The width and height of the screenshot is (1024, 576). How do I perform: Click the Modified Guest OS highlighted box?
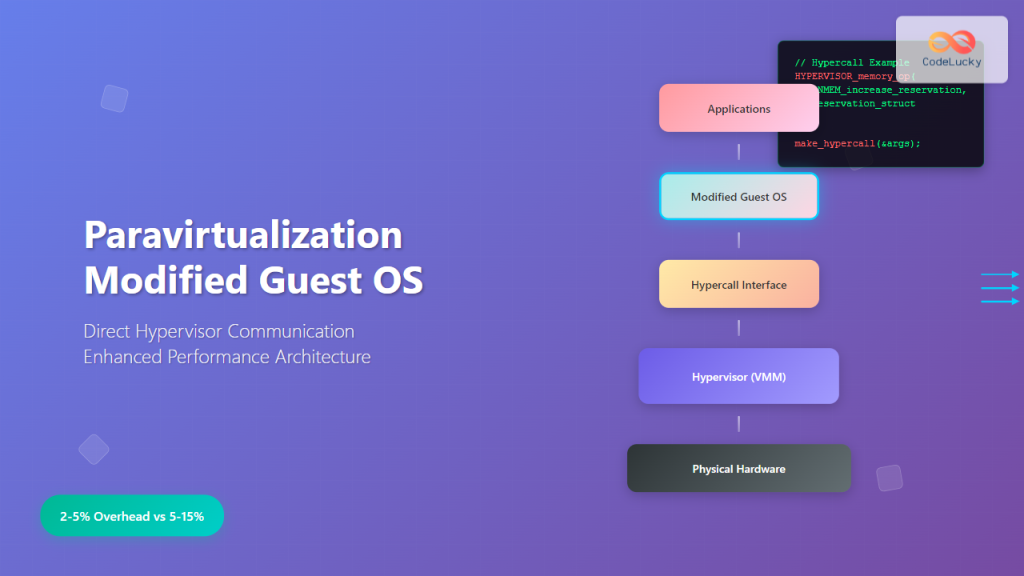(739, 196)
